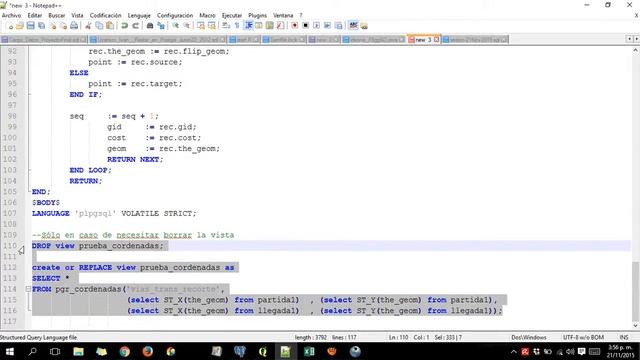Undo the last change with the green Undo arrow

124,26
